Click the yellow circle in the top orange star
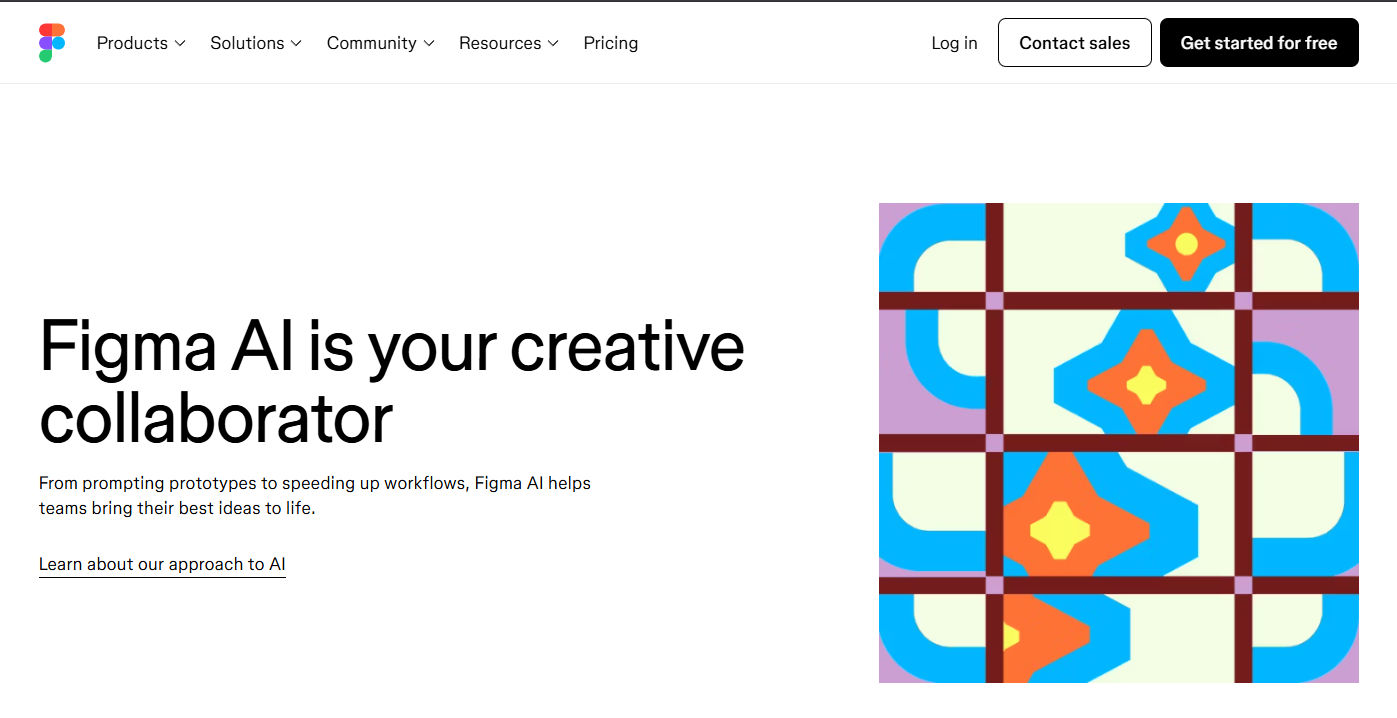 coord(1186,244)
